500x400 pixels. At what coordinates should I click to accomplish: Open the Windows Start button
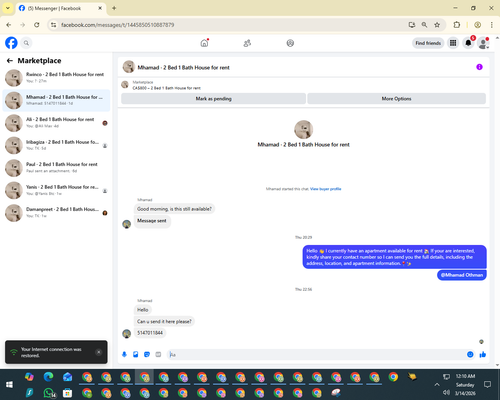(9, 385)
